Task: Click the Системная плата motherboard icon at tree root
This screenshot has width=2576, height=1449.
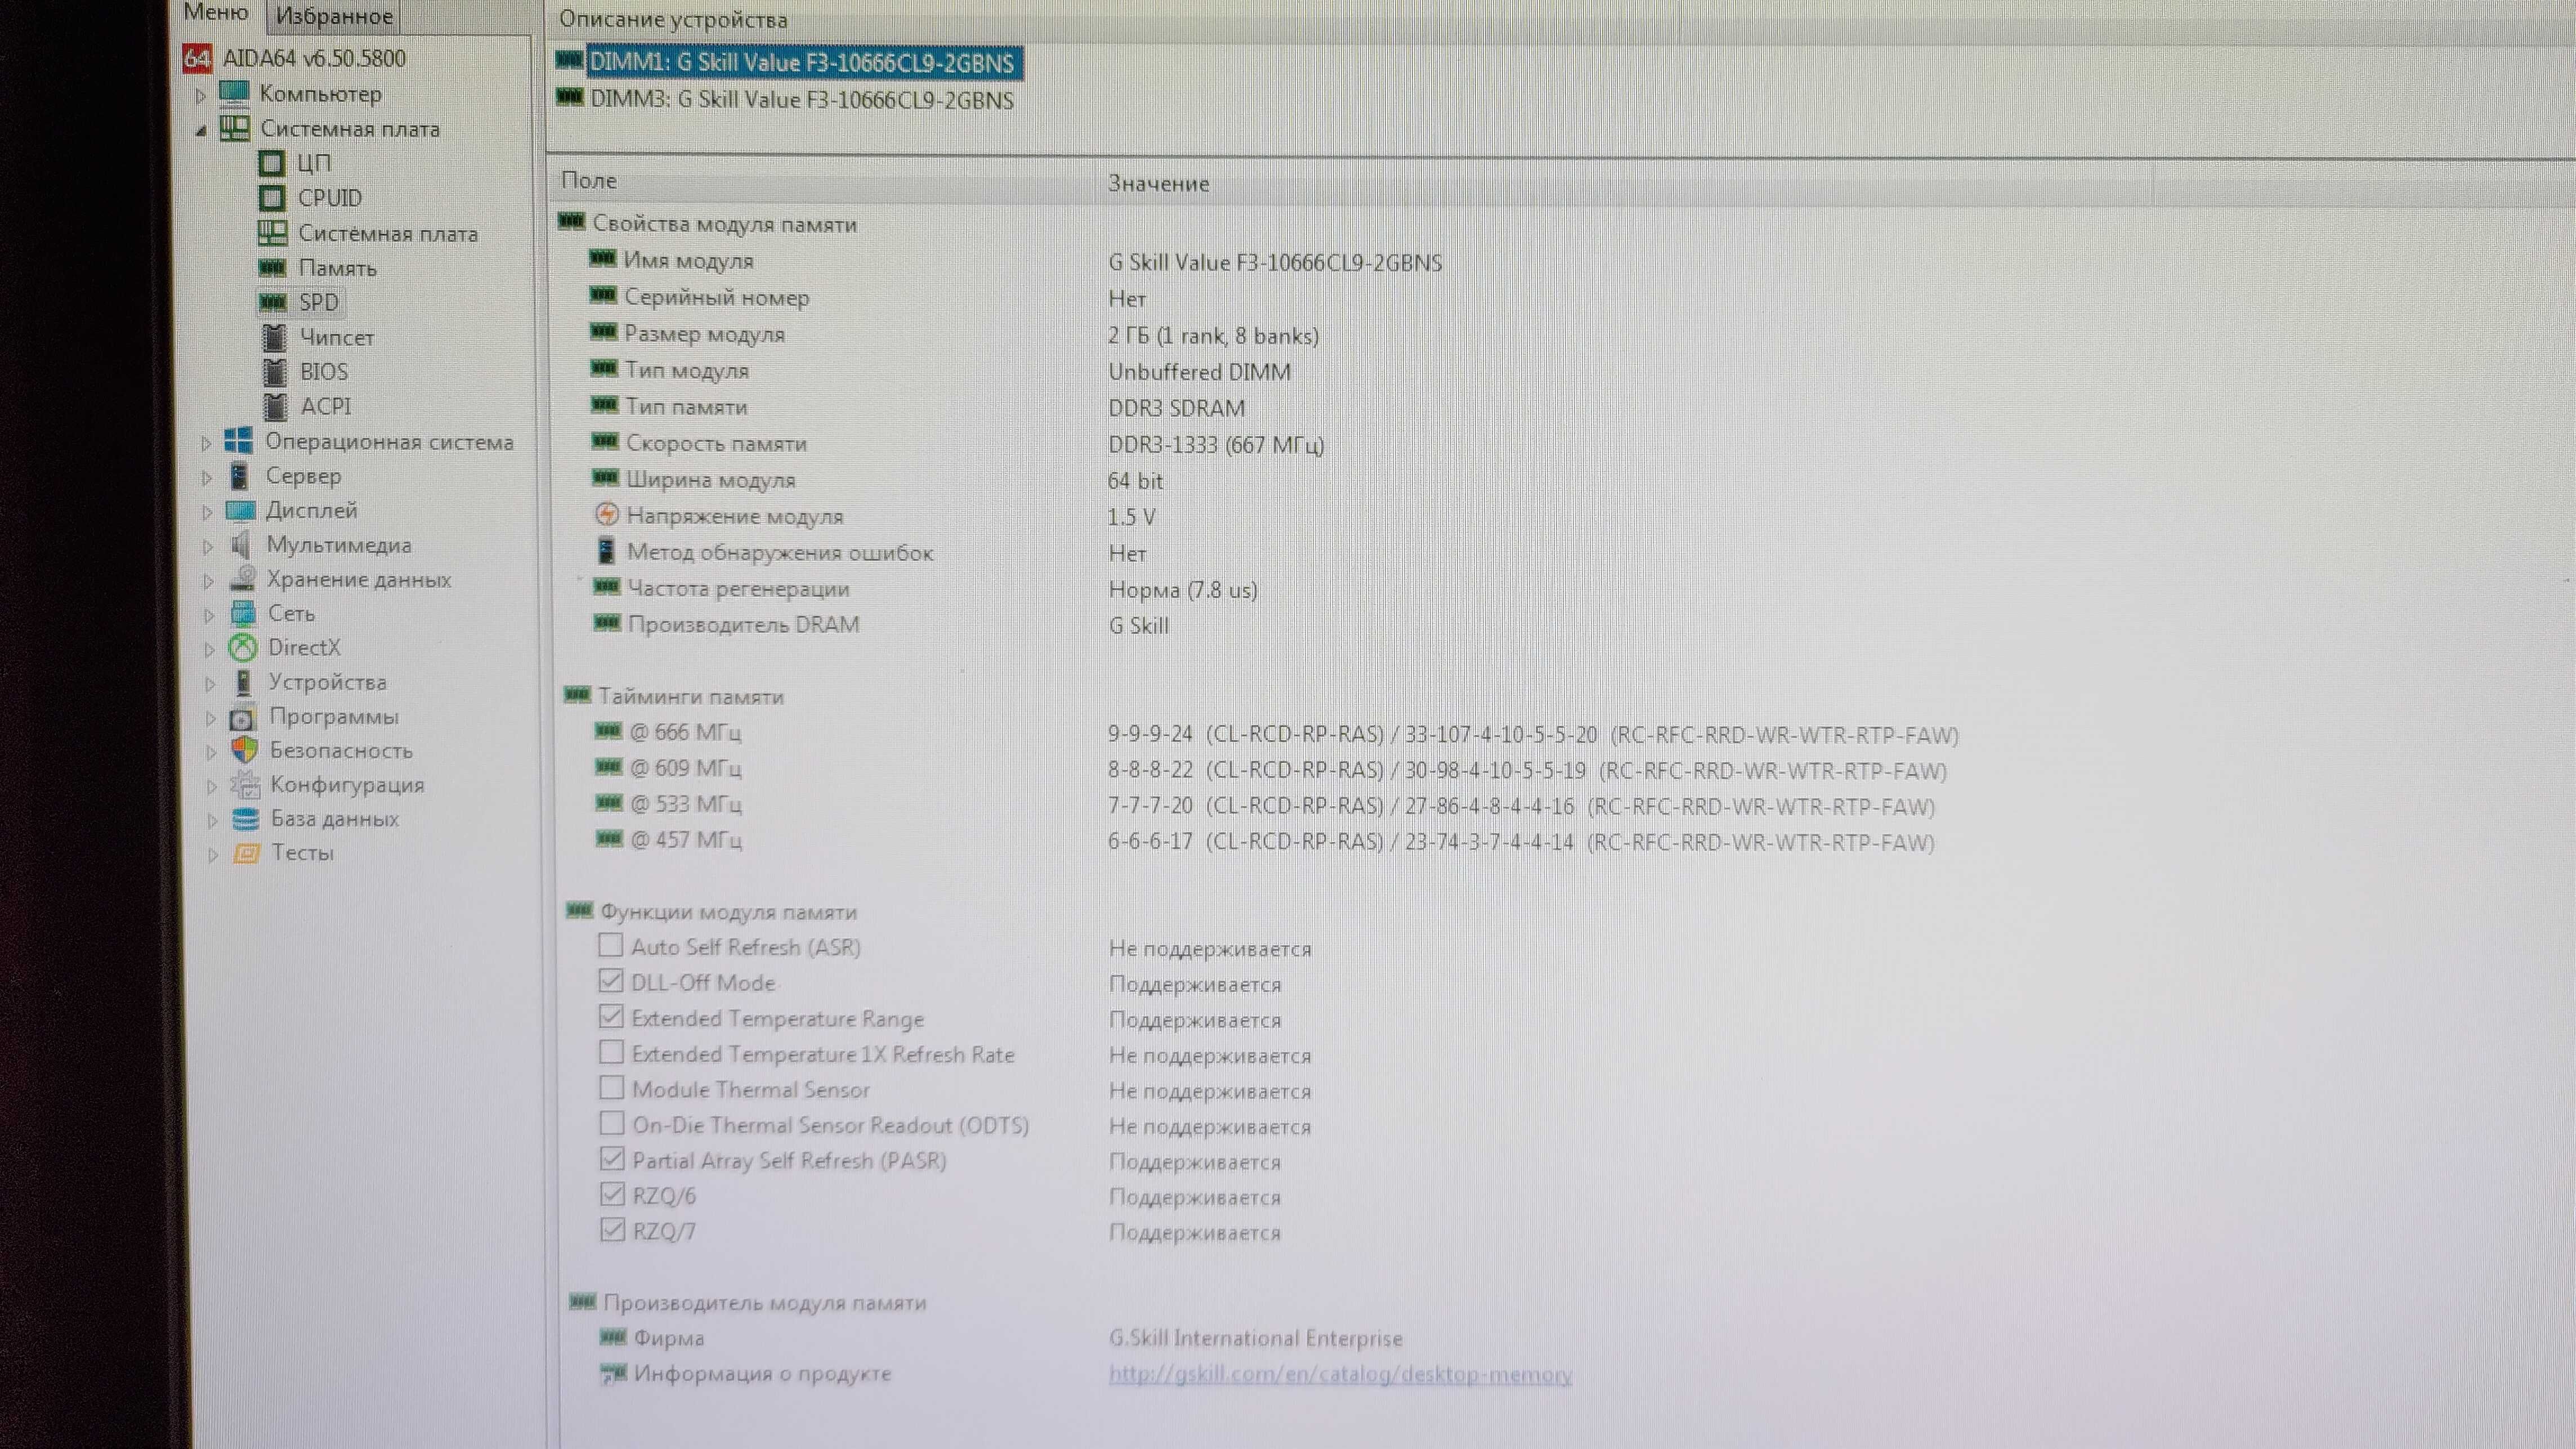Action: [235, 129]
